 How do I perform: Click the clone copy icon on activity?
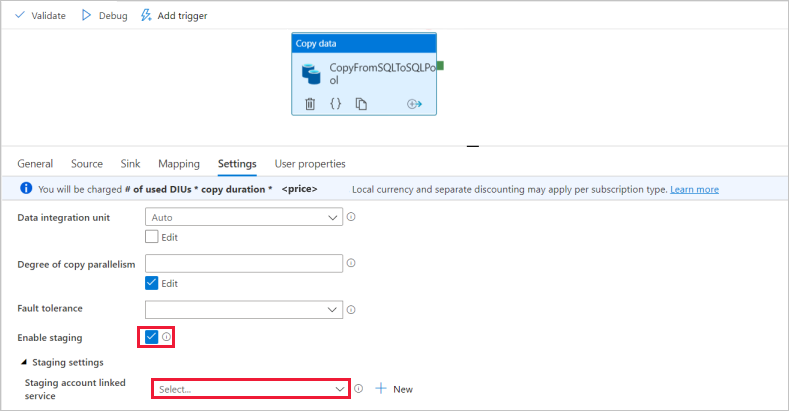pyautogui.click(x=362, y=103)
